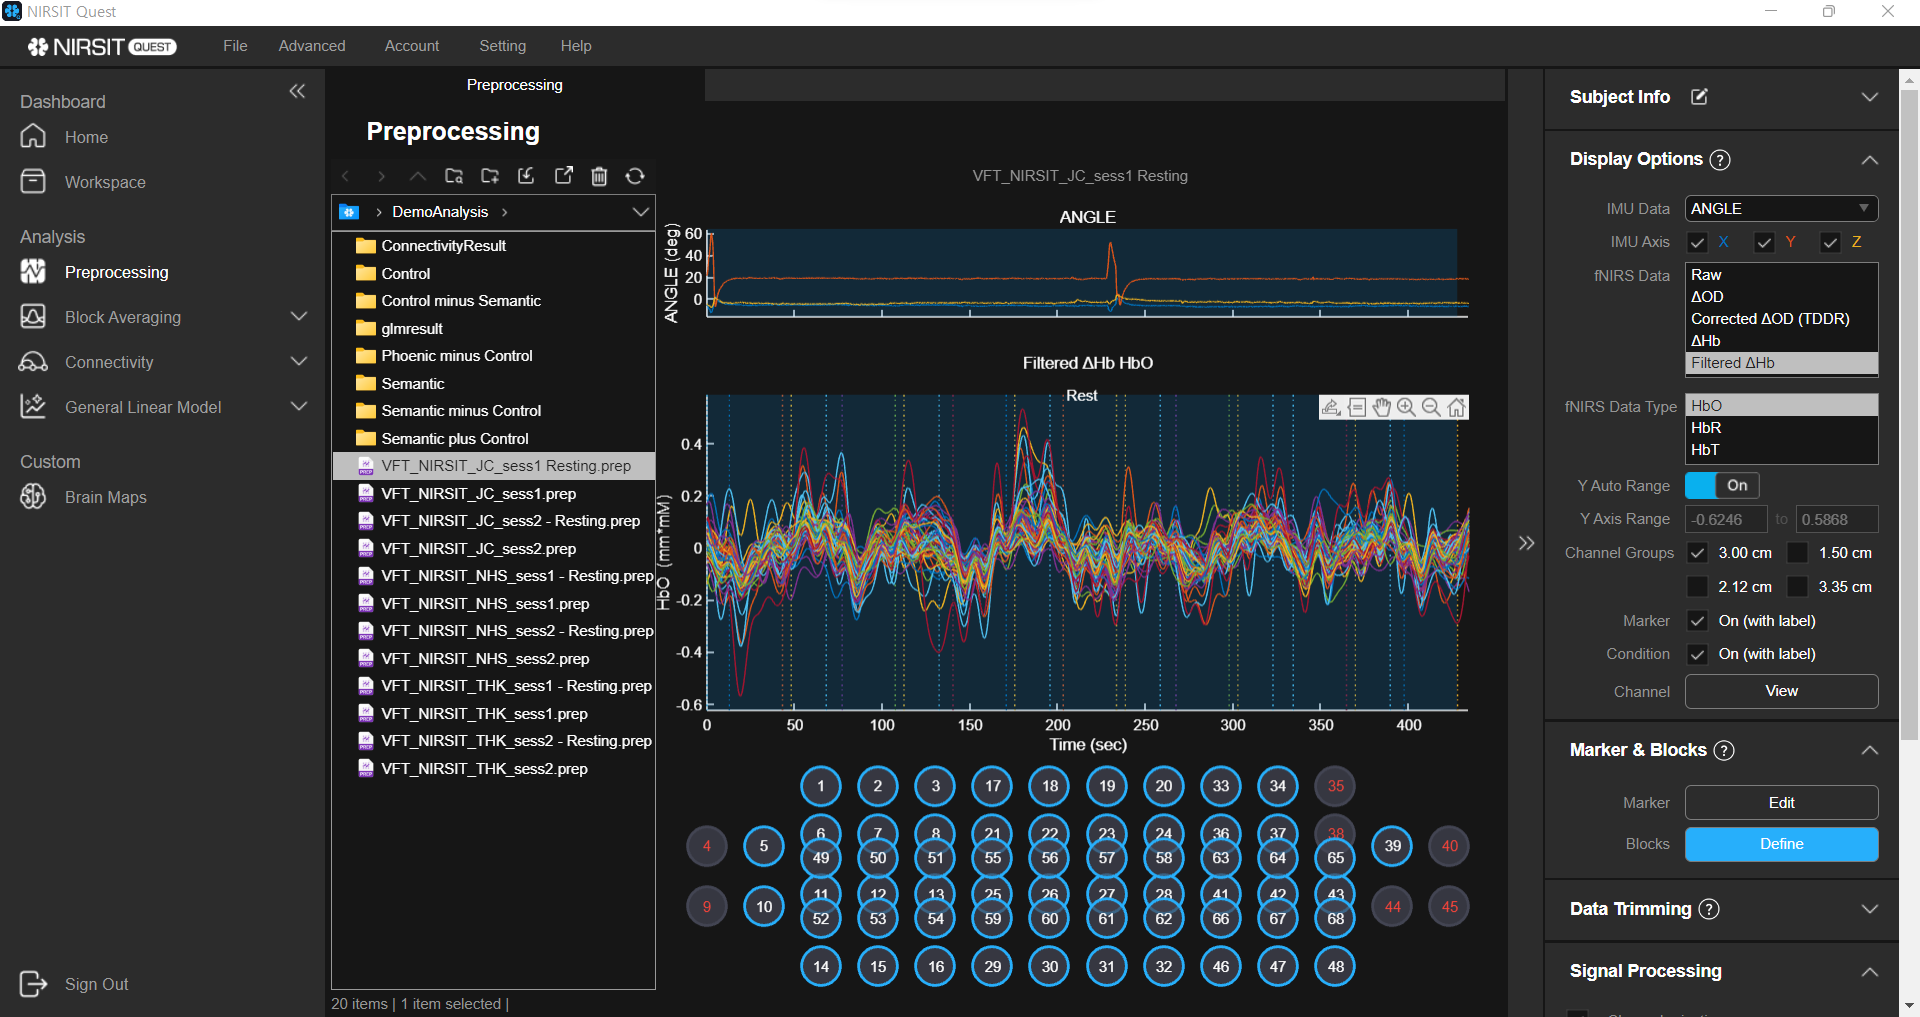Click the search folder icon in file toolbar
The height and width of the screenshot is (1017, 1920).
click(x=454, y=176)
